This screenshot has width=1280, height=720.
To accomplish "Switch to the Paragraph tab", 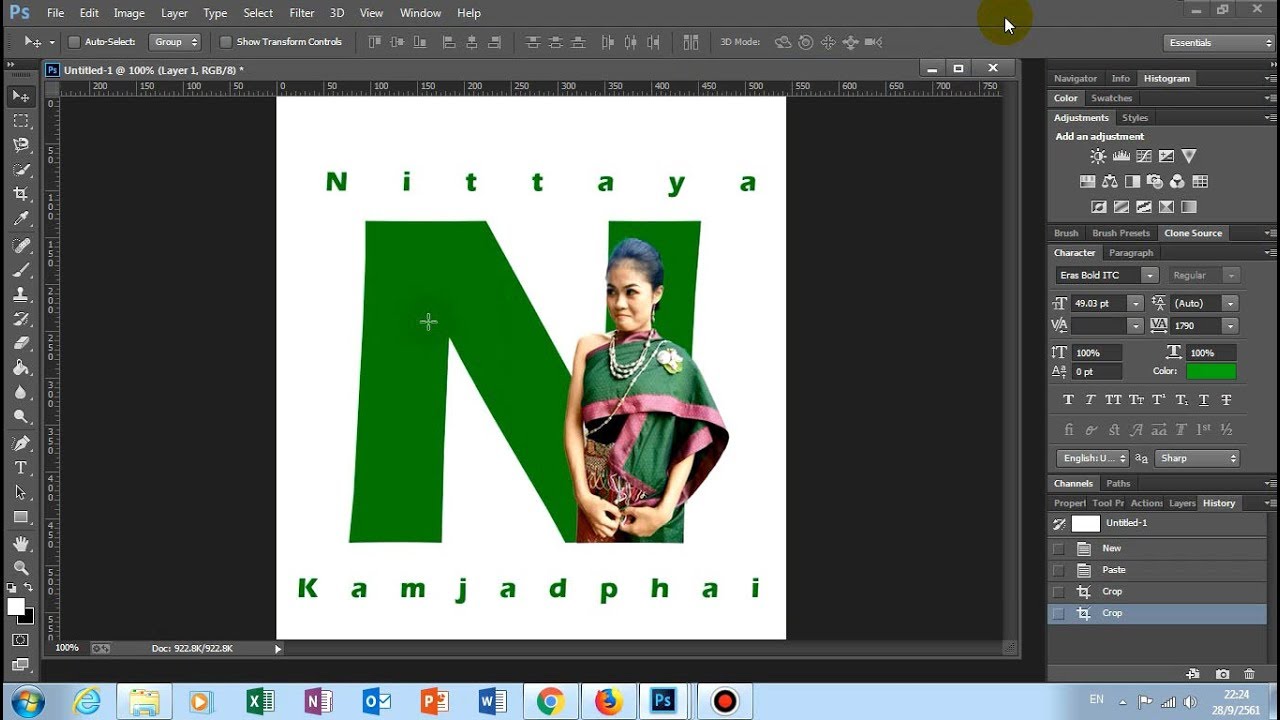I will click(x=1131, y=253).
